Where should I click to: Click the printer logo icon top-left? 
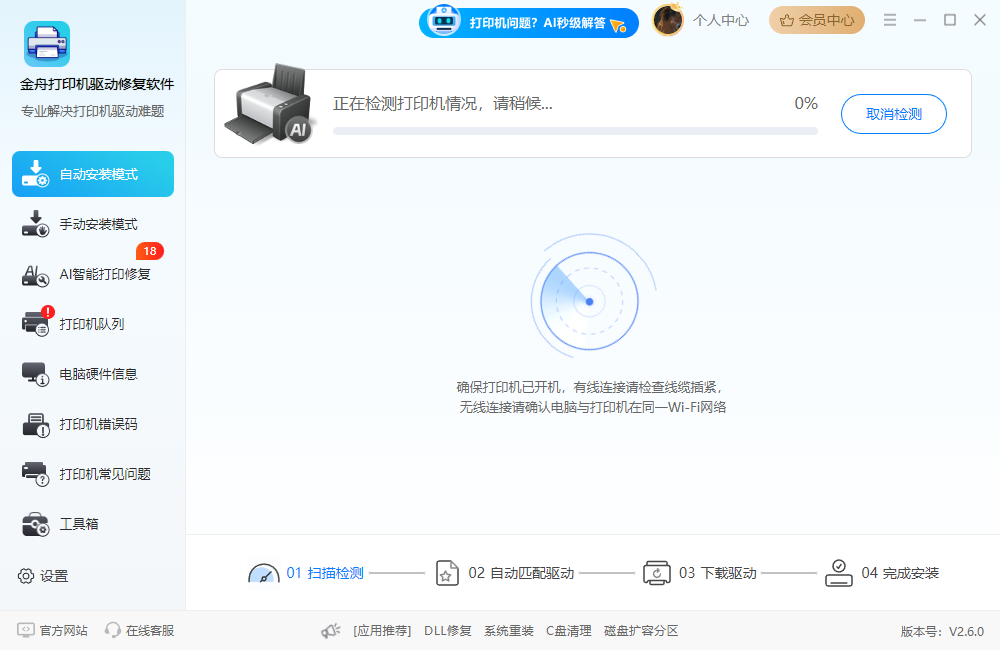46,44
